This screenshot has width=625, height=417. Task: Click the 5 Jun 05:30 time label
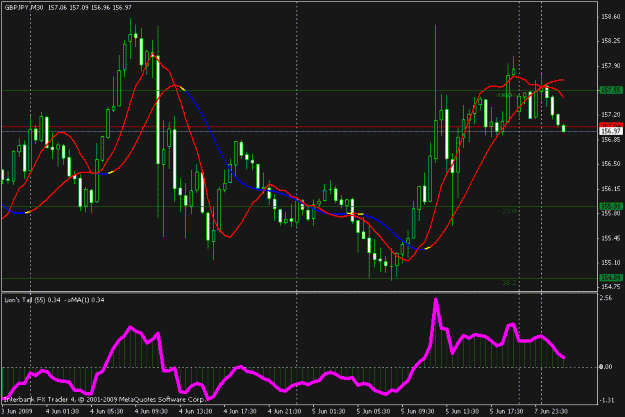(x=373, y=411)
